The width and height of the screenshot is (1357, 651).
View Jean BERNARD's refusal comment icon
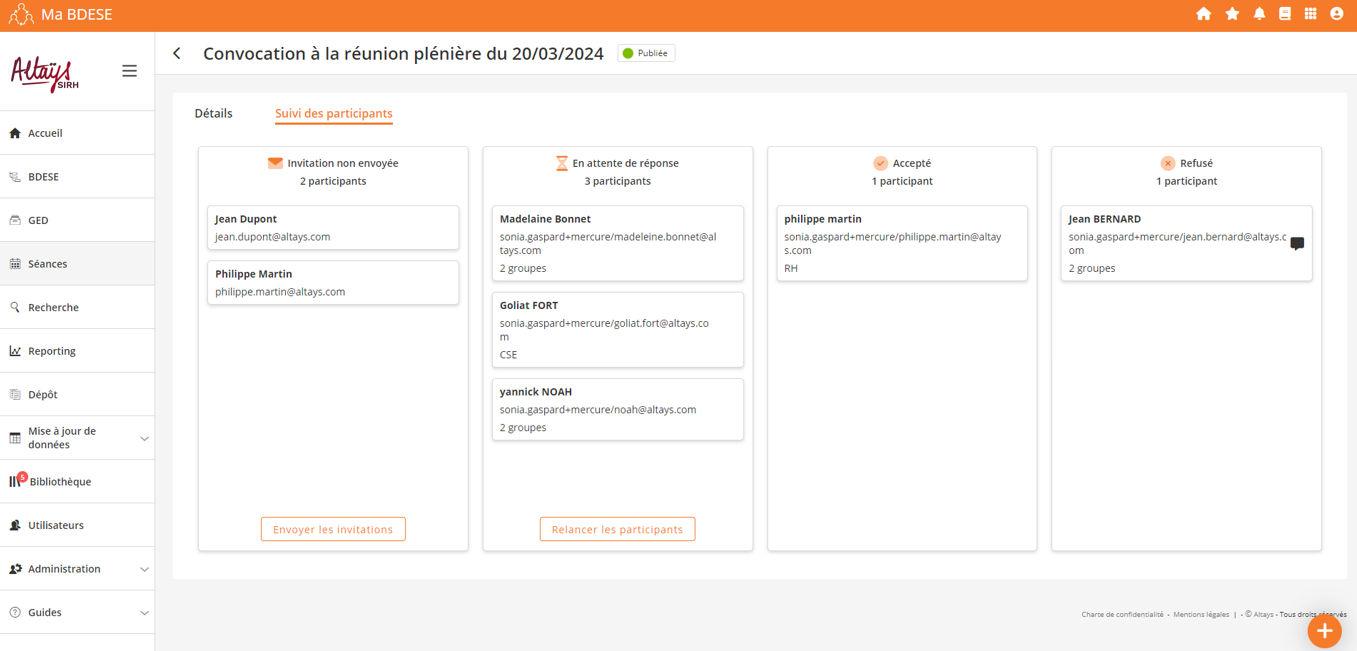click(1297, 243)
